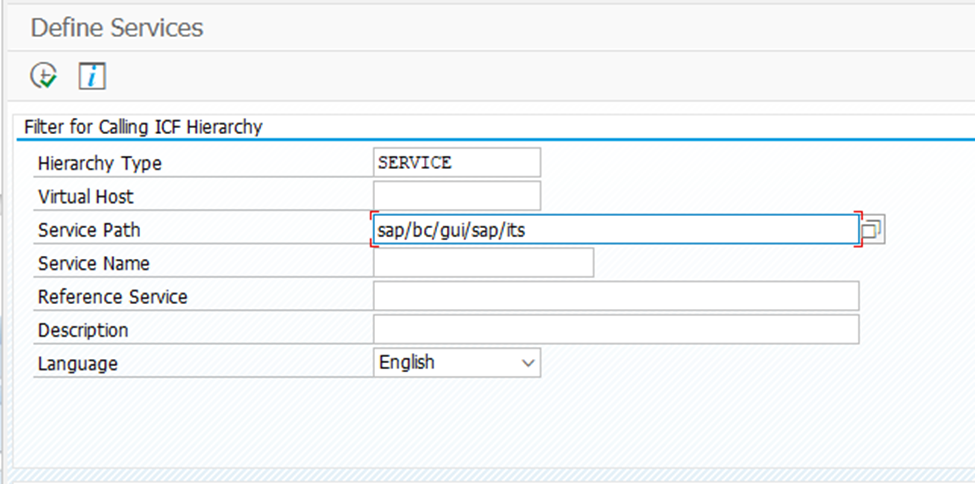Click Filter for Calling ICF Hierarchy header
975x484 pixels.
click(x=143, y=127)
